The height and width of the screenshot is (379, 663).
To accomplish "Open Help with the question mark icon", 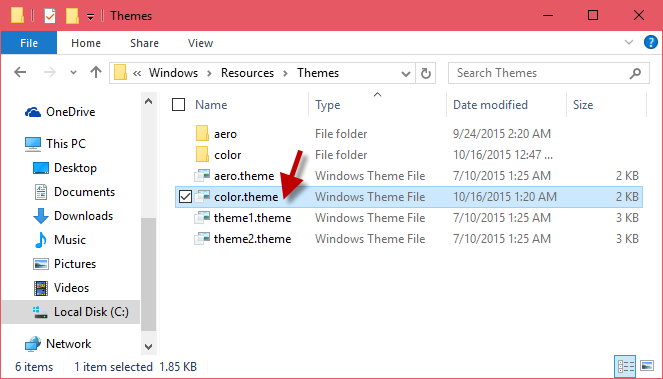I will 651,42.
